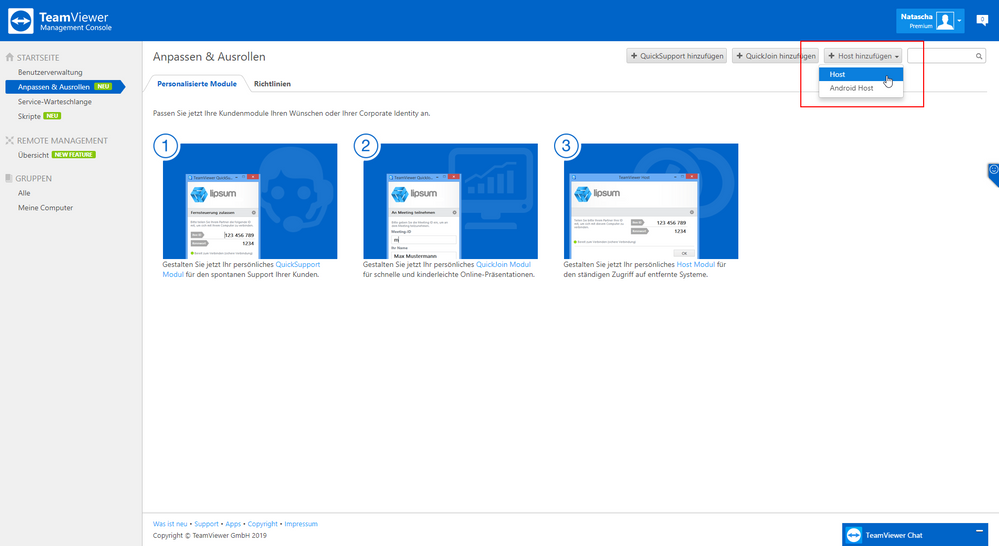Viewport: 999px width, 546px height.
Task: Open the QuickJoin module preview thumbnail
Action: tap(450, 201)
